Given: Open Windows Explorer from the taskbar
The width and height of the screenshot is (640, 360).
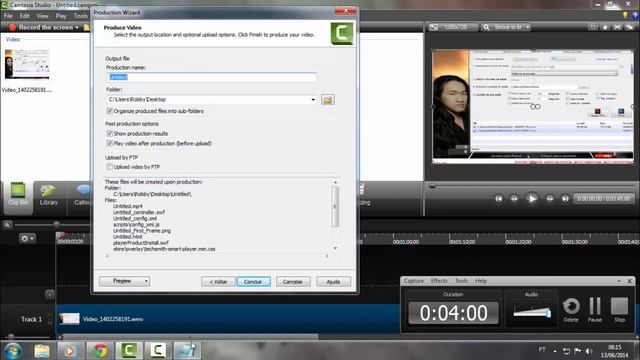Looking at the screenshot, I should pos(42,351).
